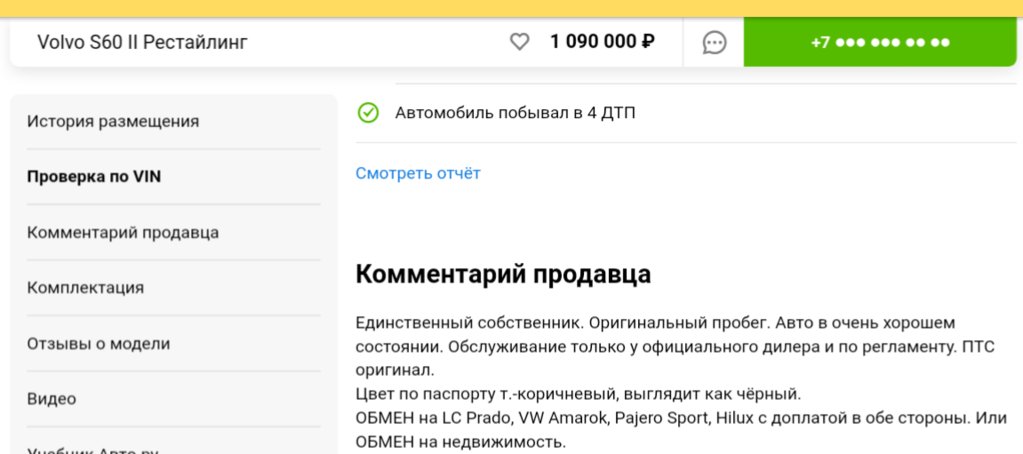Select the partially visible Учебник Авто.ру item
1023x454 pixels.
coord(92,450)
